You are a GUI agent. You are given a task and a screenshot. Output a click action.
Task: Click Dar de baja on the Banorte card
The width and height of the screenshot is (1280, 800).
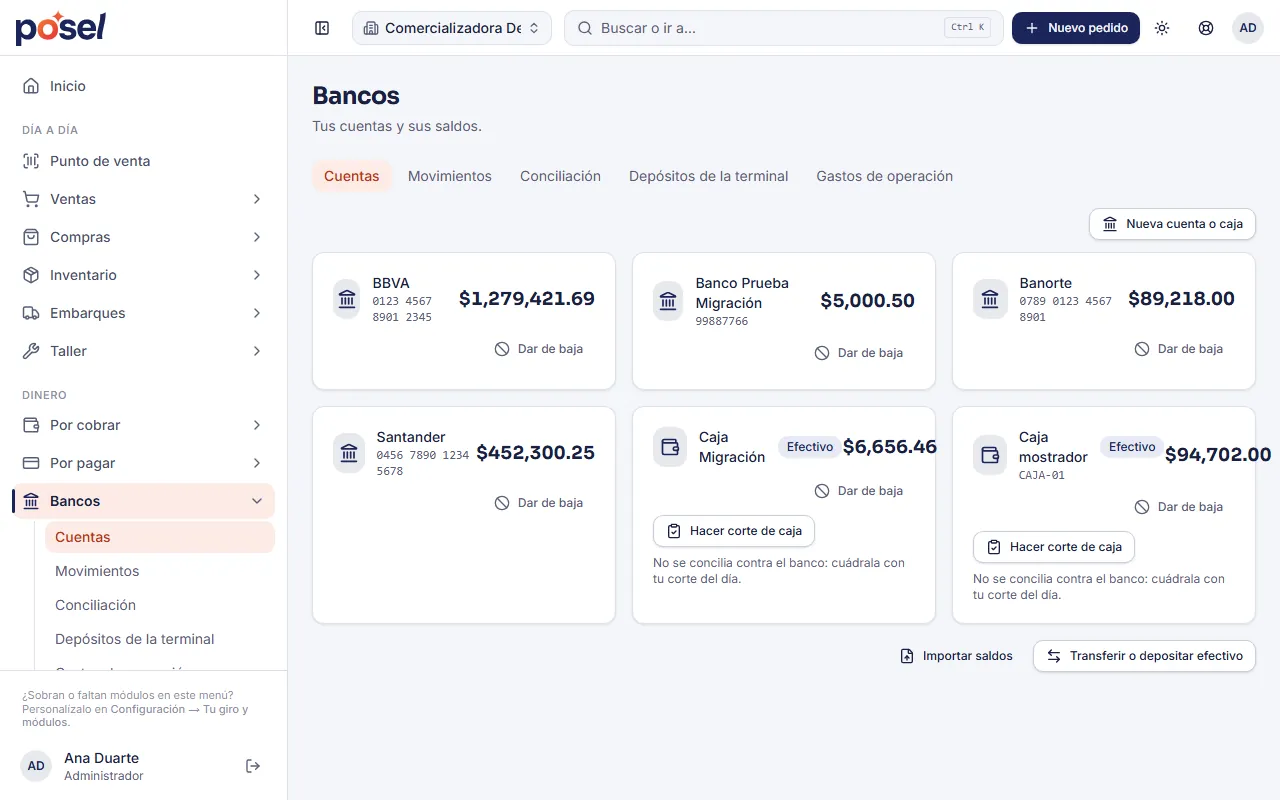(x=1179, y=349)
